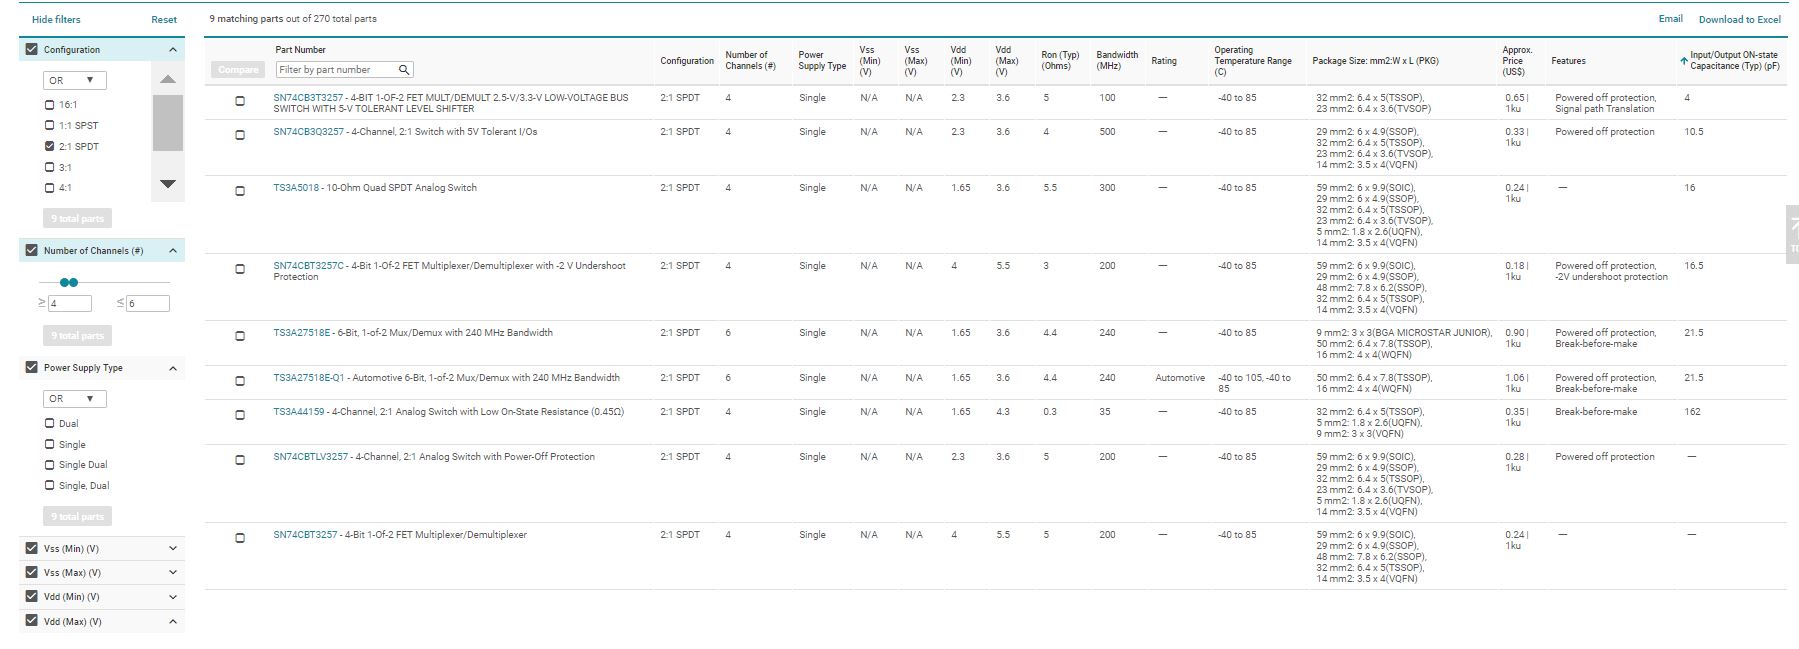1799x649 pixels.
Task: Select the SN74CB3T3257 row checkbox
Action: [x=240, y=101]
